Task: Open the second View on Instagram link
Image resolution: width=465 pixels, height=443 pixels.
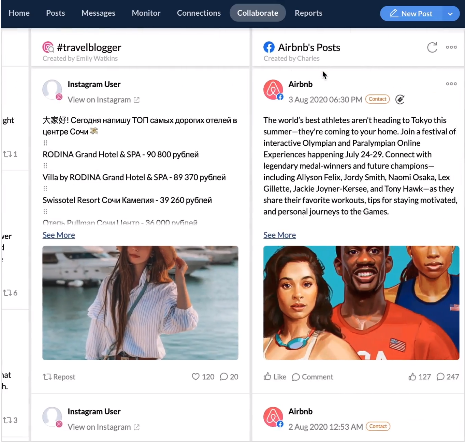Action: [103, 427]
